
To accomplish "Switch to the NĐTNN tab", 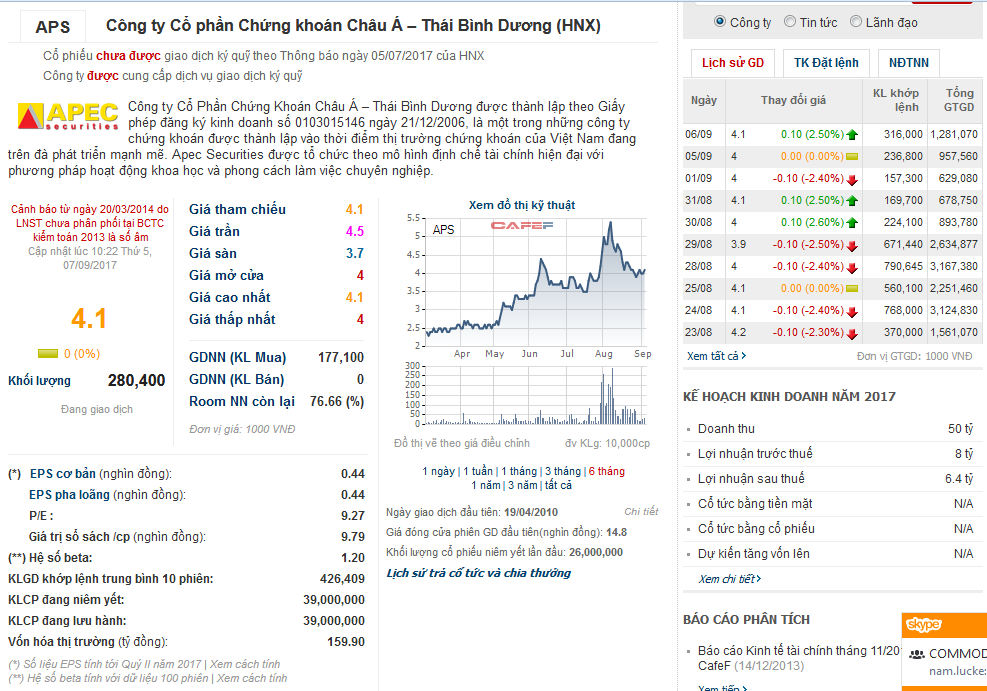I will click(908, 63).
